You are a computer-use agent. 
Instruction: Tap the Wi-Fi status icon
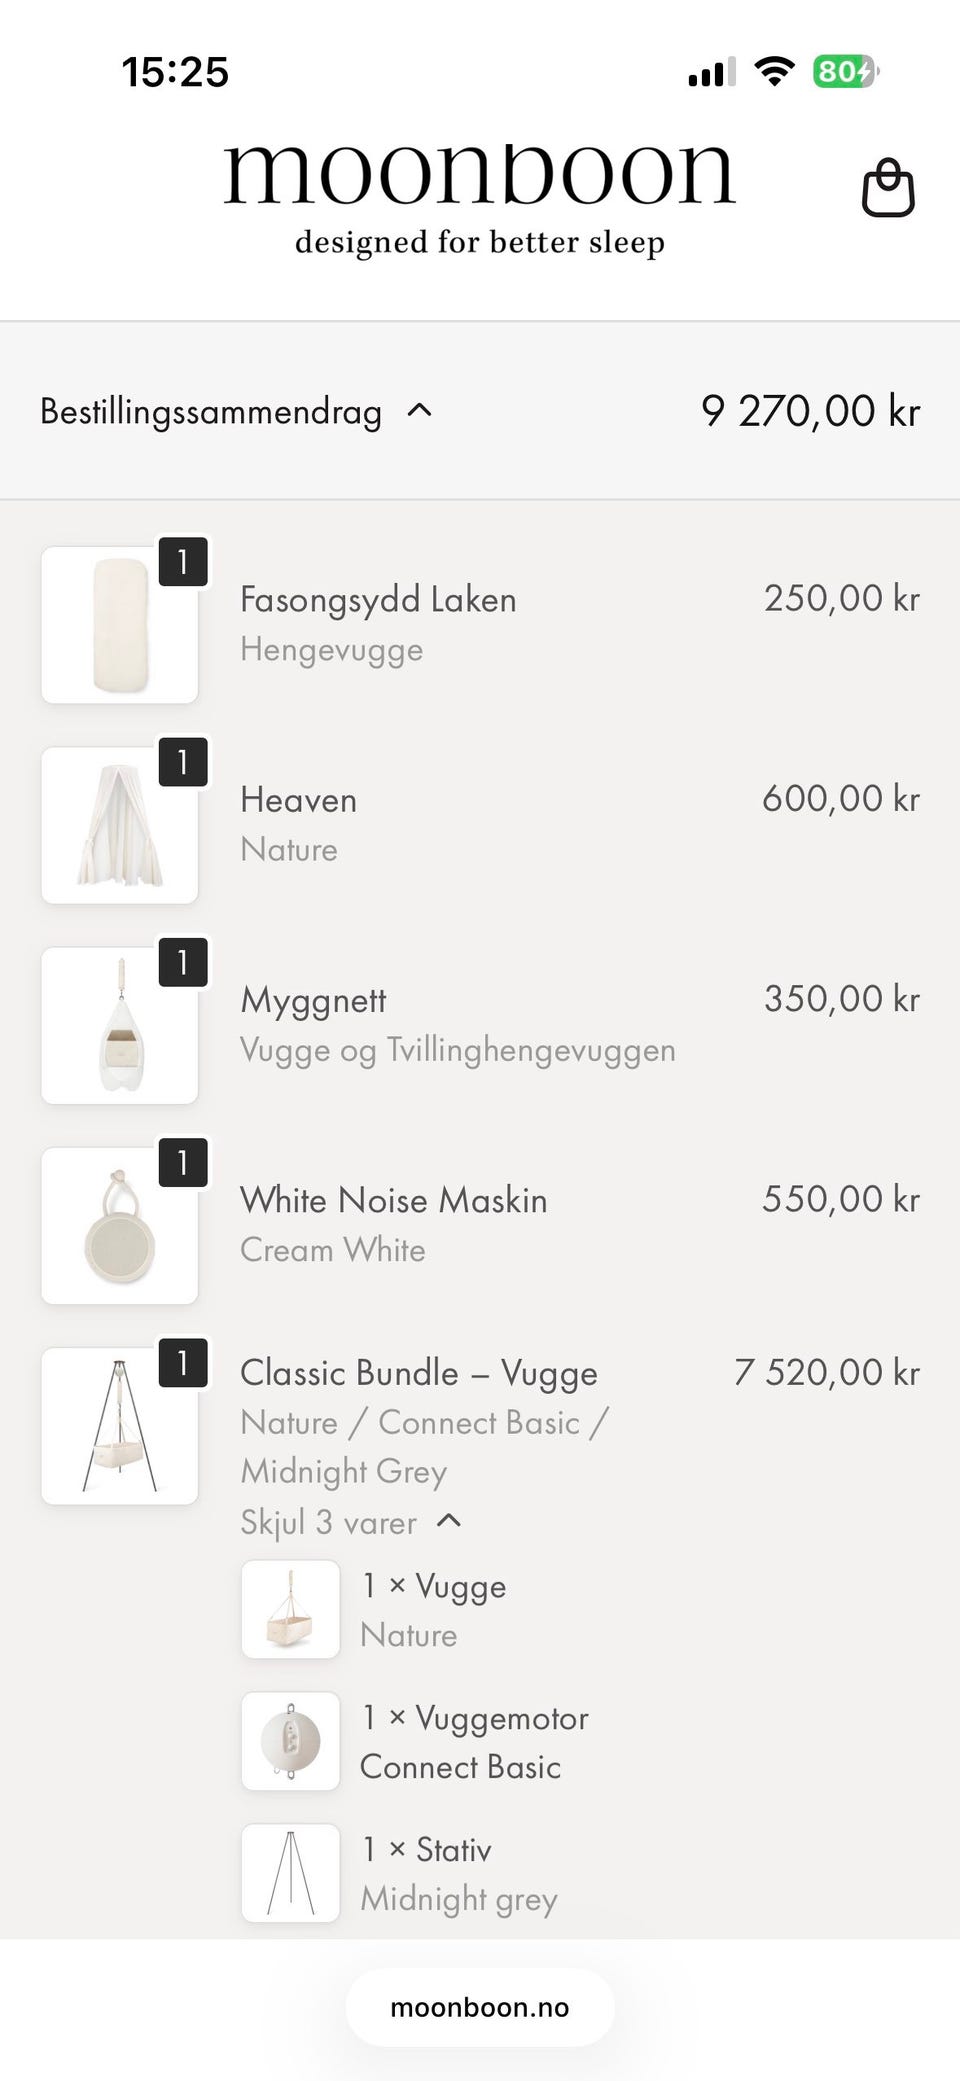[774, 71]
